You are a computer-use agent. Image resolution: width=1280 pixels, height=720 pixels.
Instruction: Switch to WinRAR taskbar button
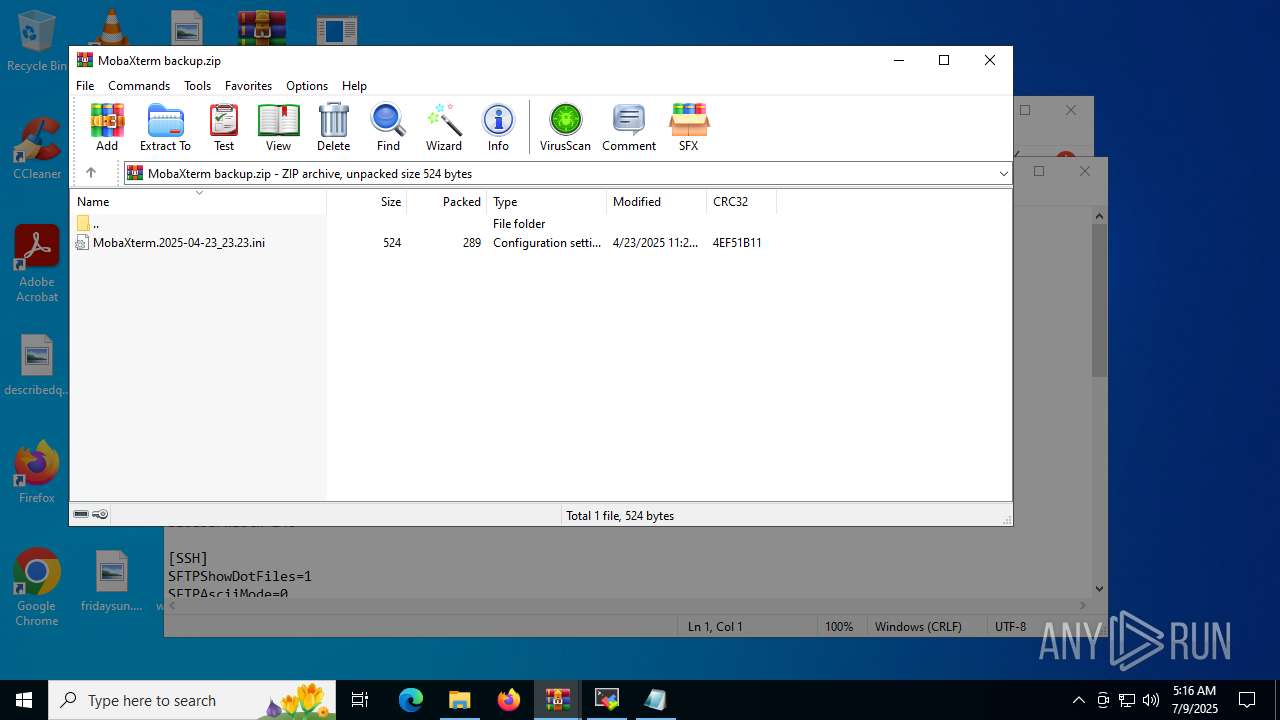click(x=558, y=700)
